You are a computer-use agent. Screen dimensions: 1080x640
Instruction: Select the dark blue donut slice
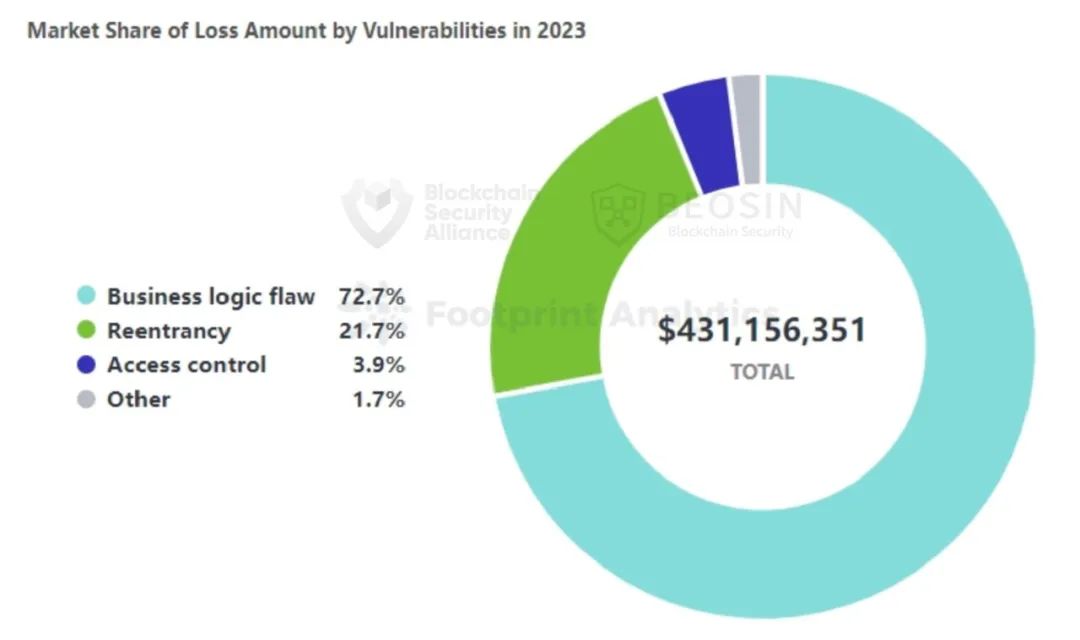click(702, 135)
